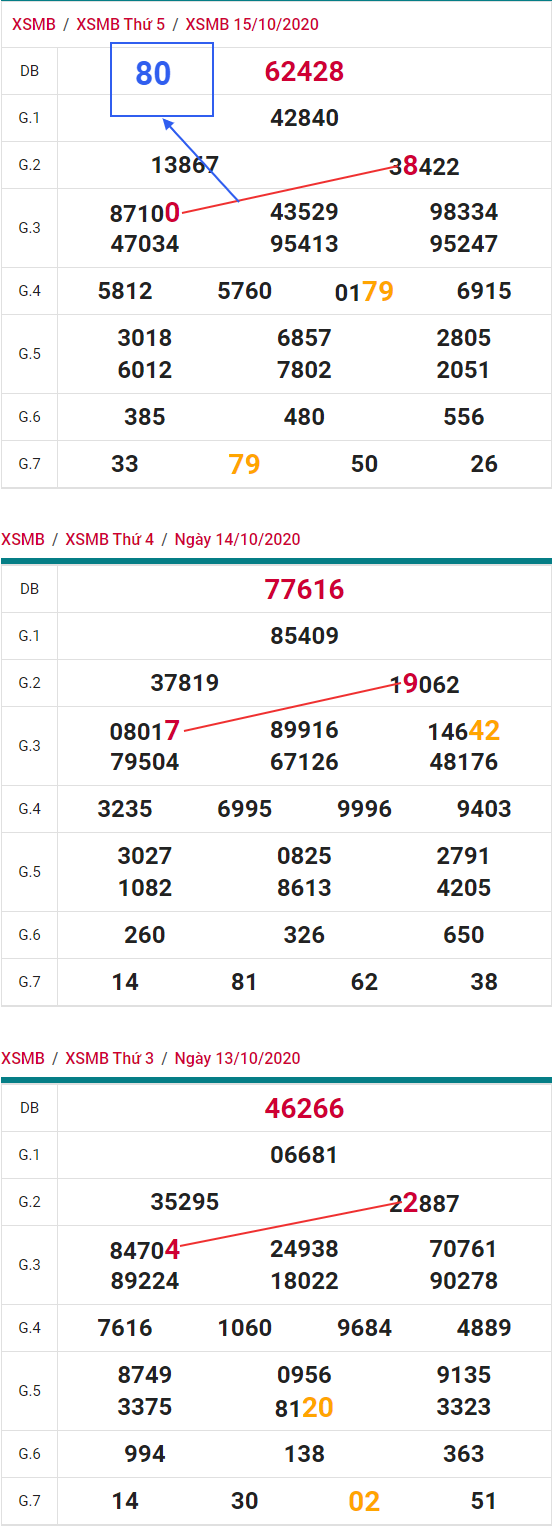Screen dimensions: 553x1529
Task: Open the Ngày 13/10/2020 link
Action: 237,1058
